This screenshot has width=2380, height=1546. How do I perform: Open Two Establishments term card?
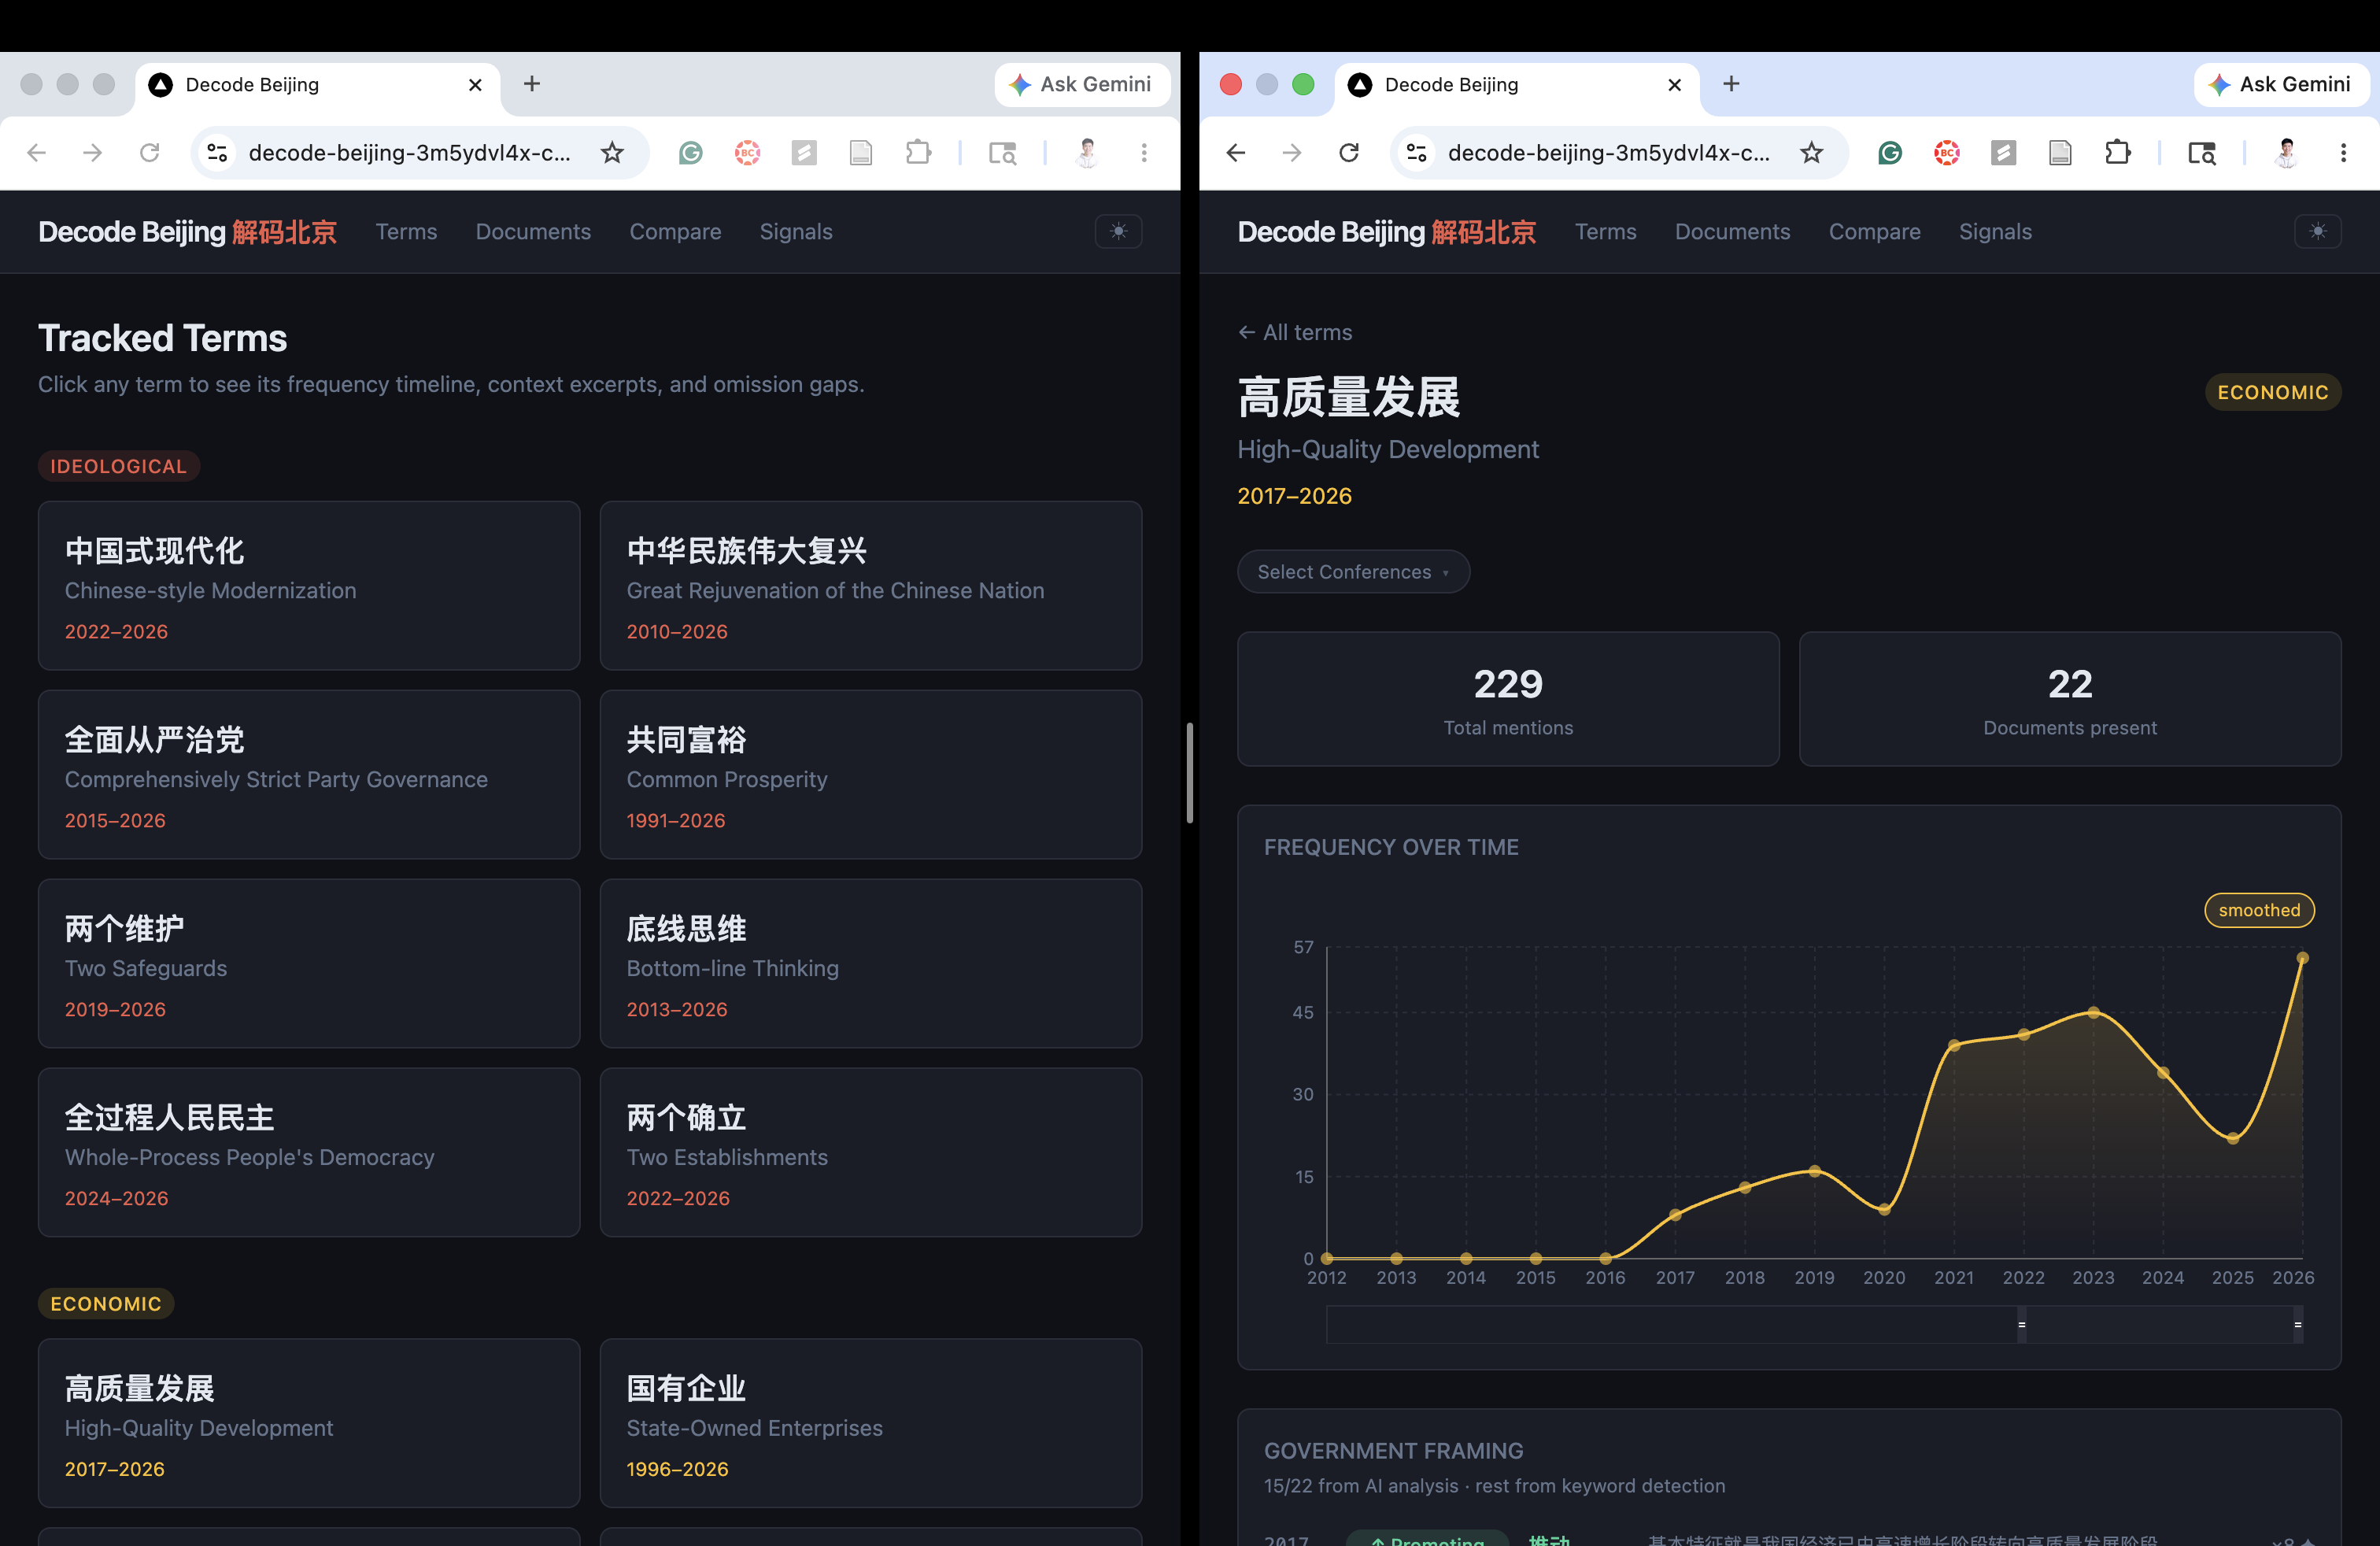tap(871, 1152)
